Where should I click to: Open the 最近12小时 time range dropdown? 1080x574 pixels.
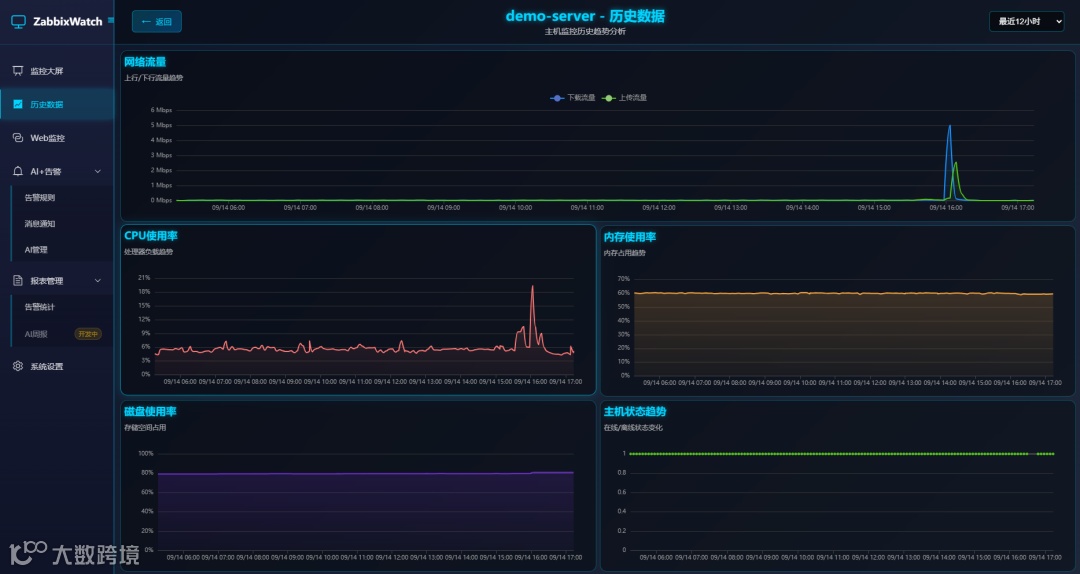1026,21
